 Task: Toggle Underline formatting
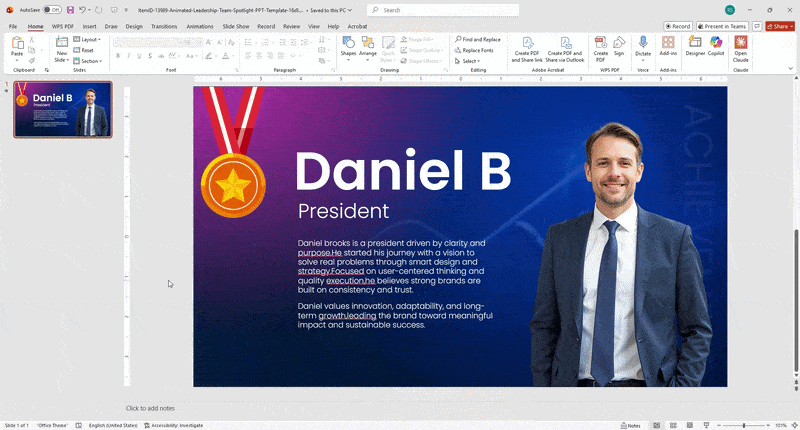[x=139, y=56]
